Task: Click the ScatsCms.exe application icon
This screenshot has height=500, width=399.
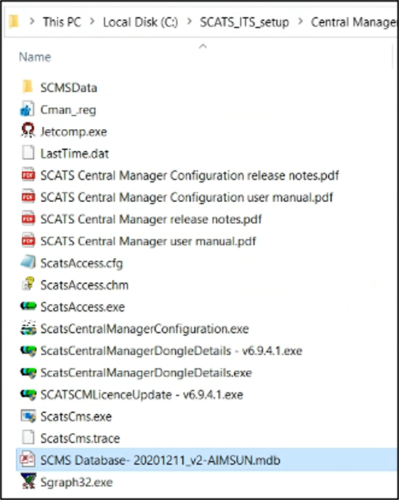Action: pos(28,416)
